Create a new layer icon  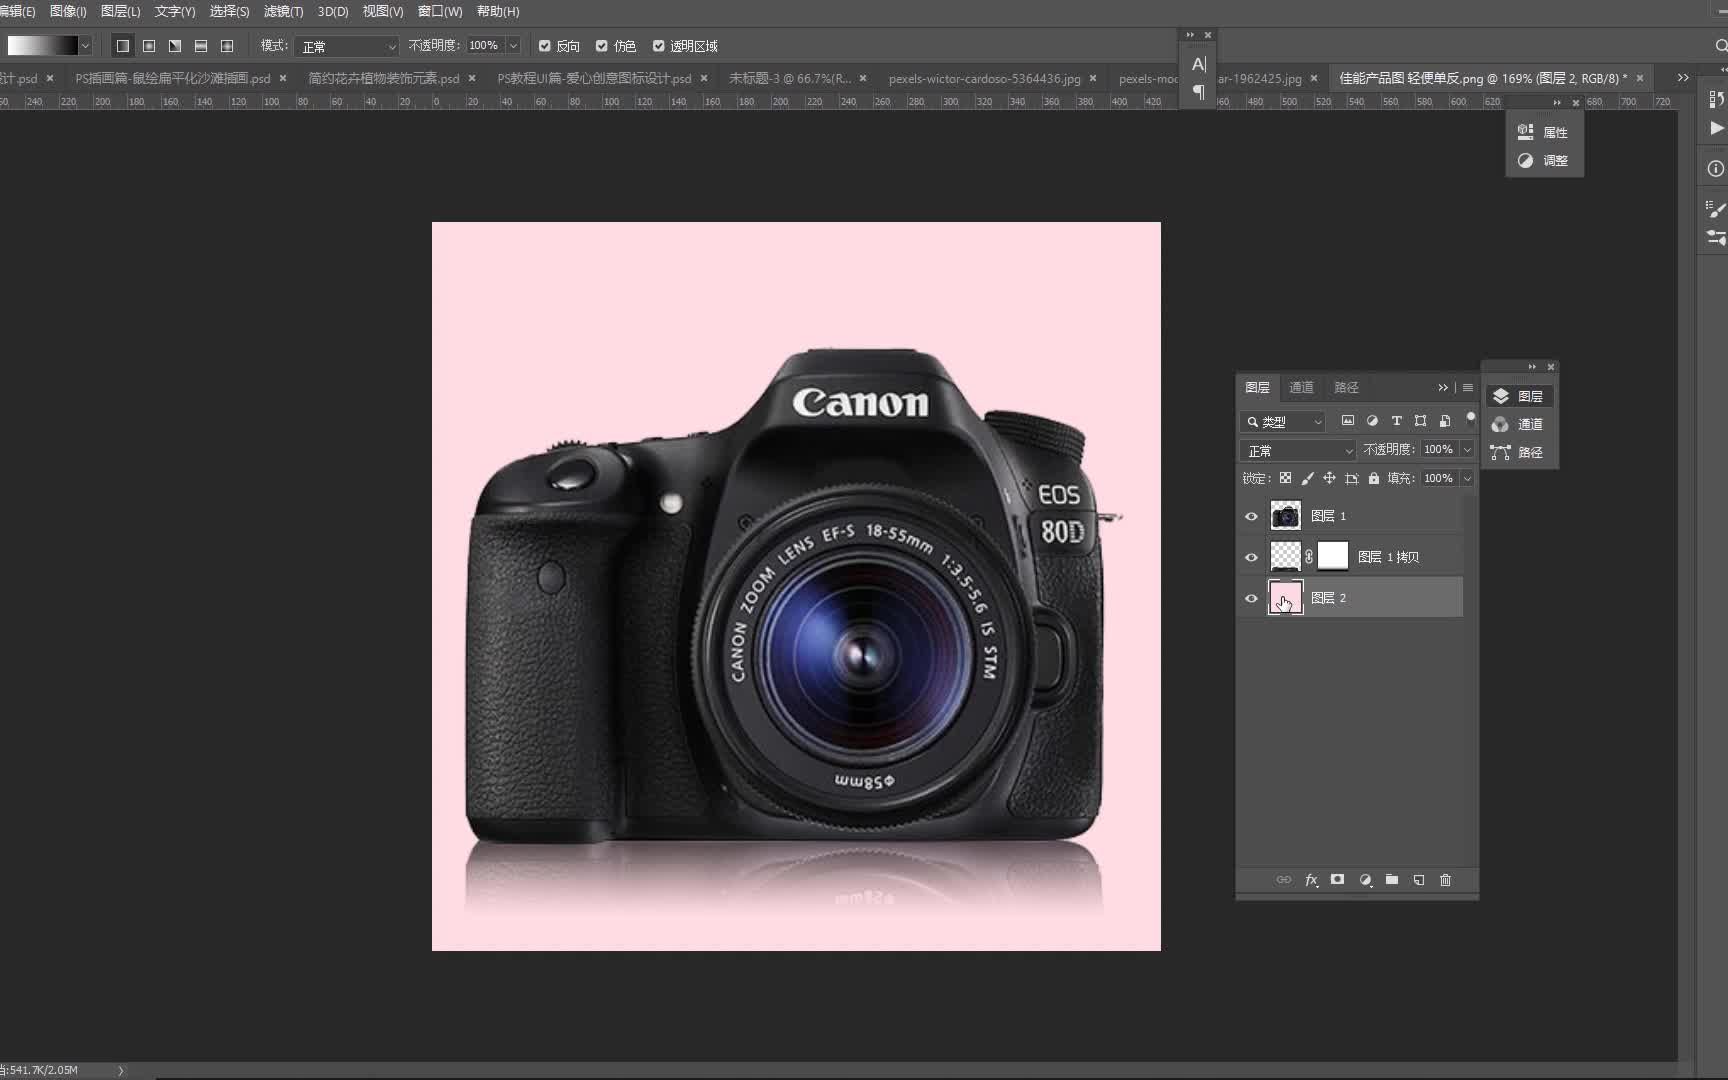1419,880
